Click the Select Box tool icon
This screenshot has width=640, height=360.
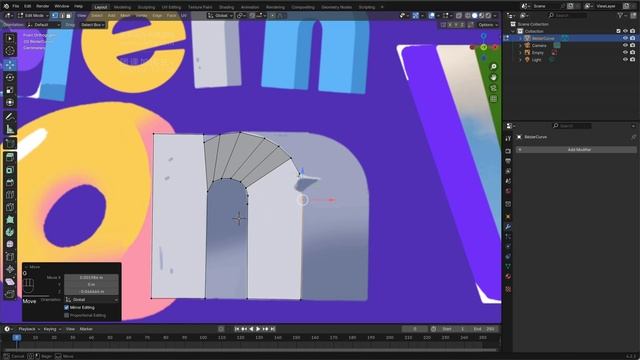coord(10,38)
